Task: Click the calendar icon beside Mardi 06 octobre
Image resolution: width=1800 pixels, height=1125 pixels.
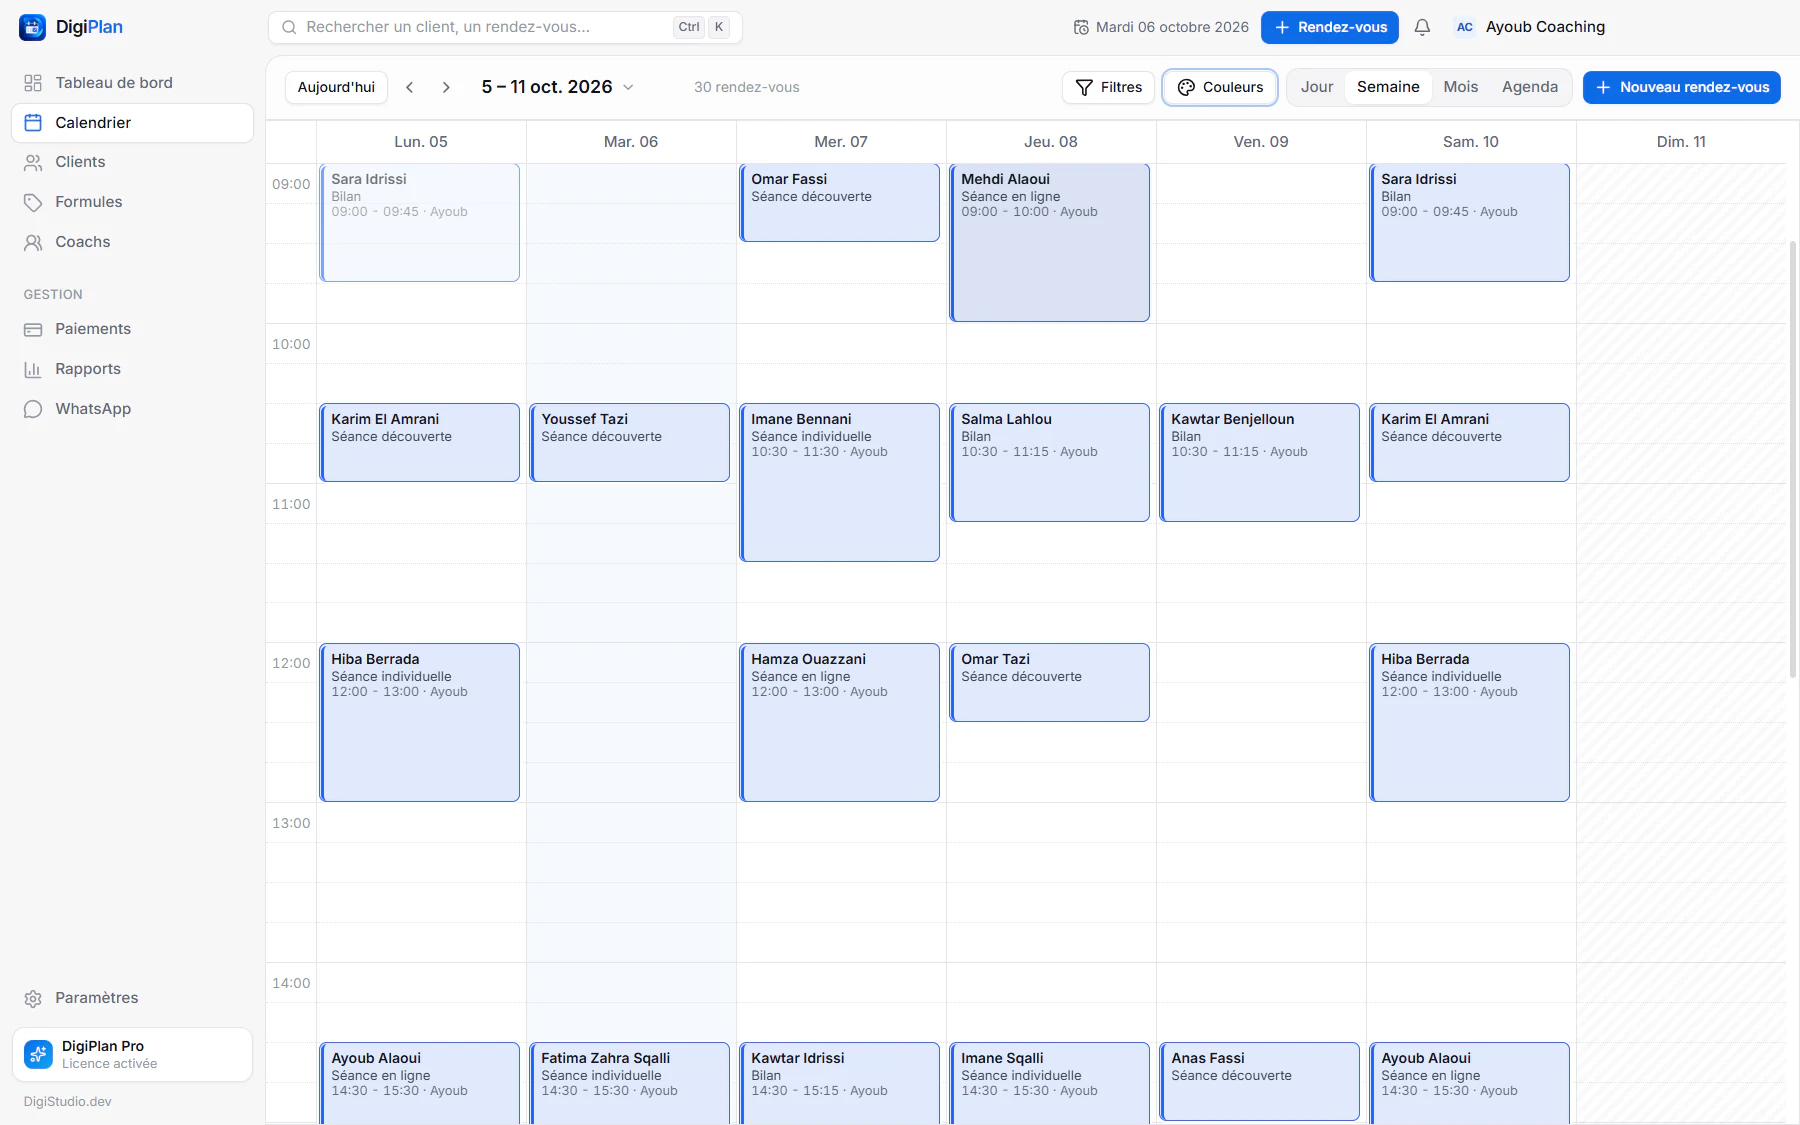Action: tap(1081, 27)
